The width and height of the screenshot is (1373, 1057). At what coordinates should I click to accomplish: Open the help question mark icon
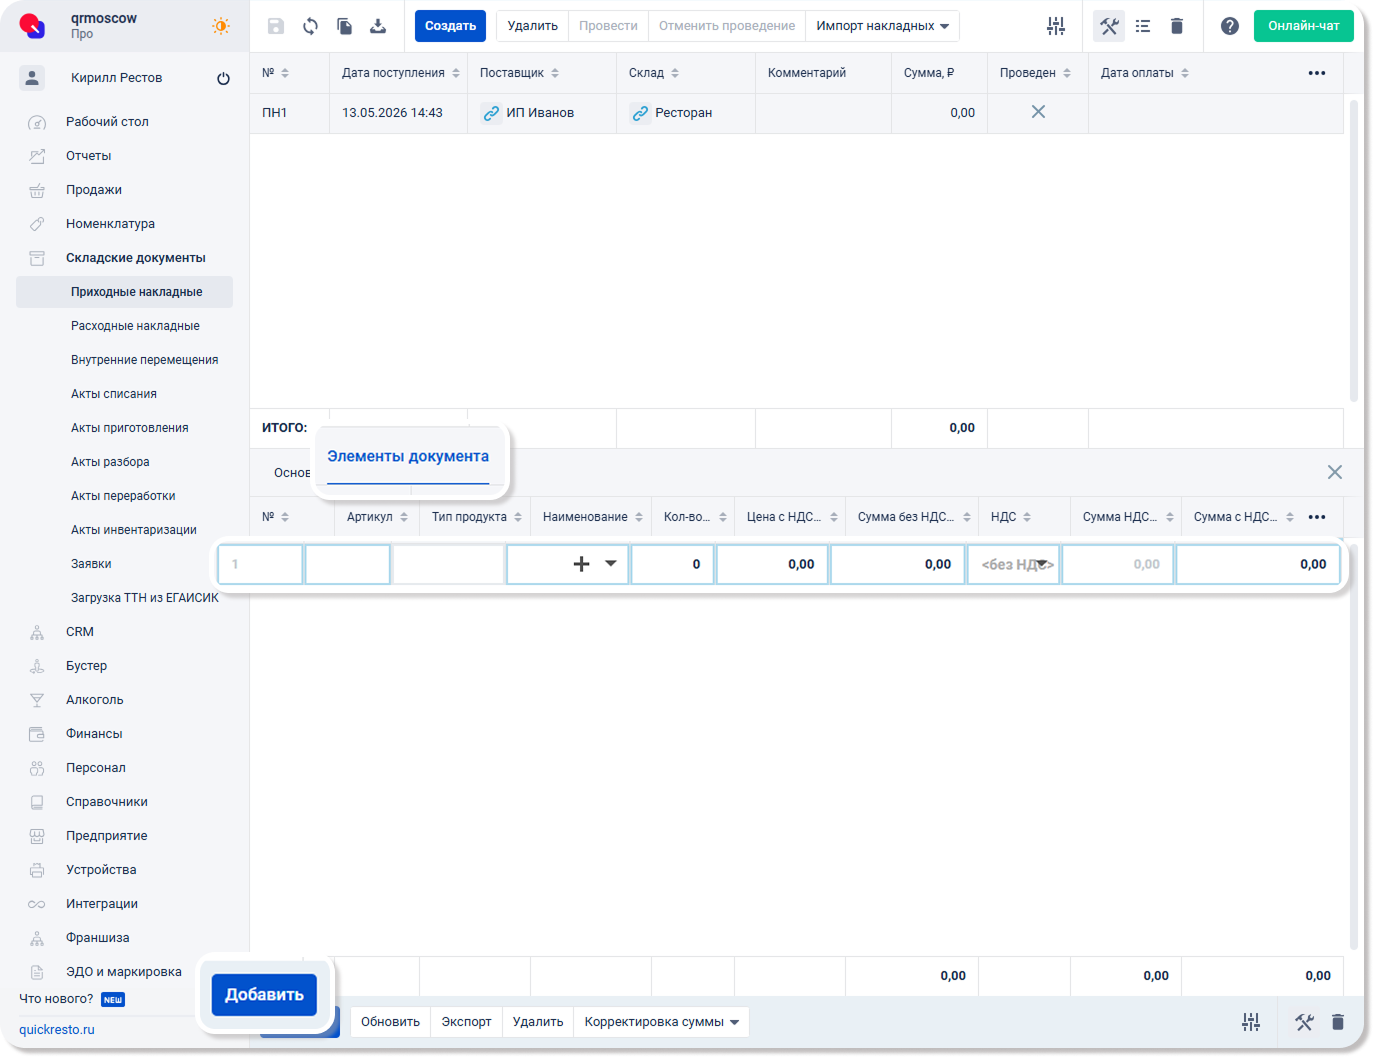(1230, 26)
